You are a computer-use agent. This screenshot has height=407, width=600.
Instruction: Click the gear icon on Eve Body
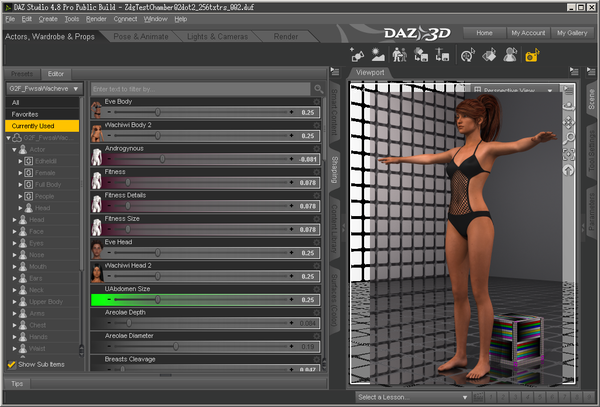(316, 101)
